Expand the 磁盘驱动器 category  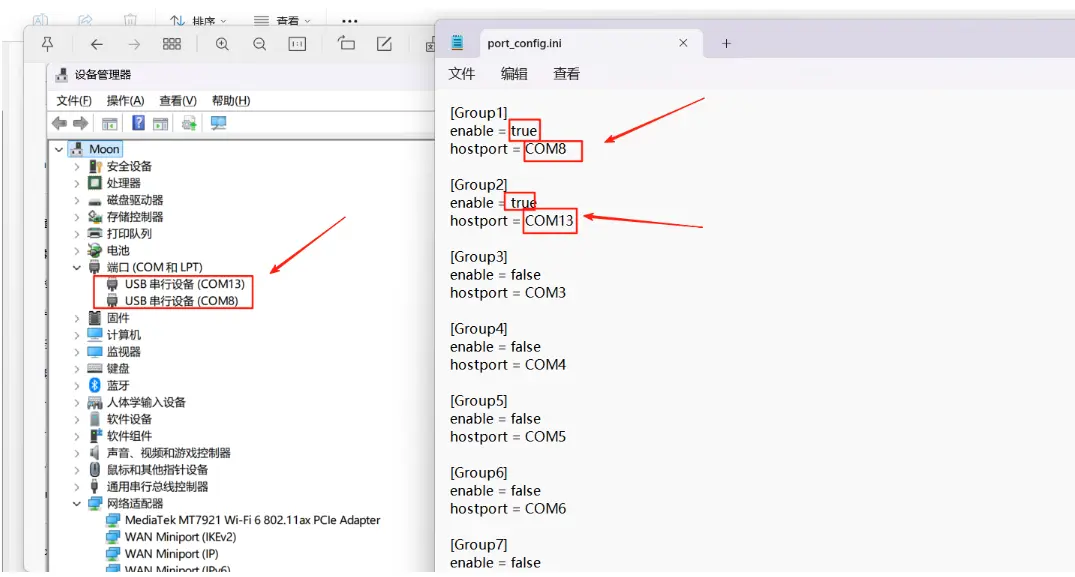point(77,200)
